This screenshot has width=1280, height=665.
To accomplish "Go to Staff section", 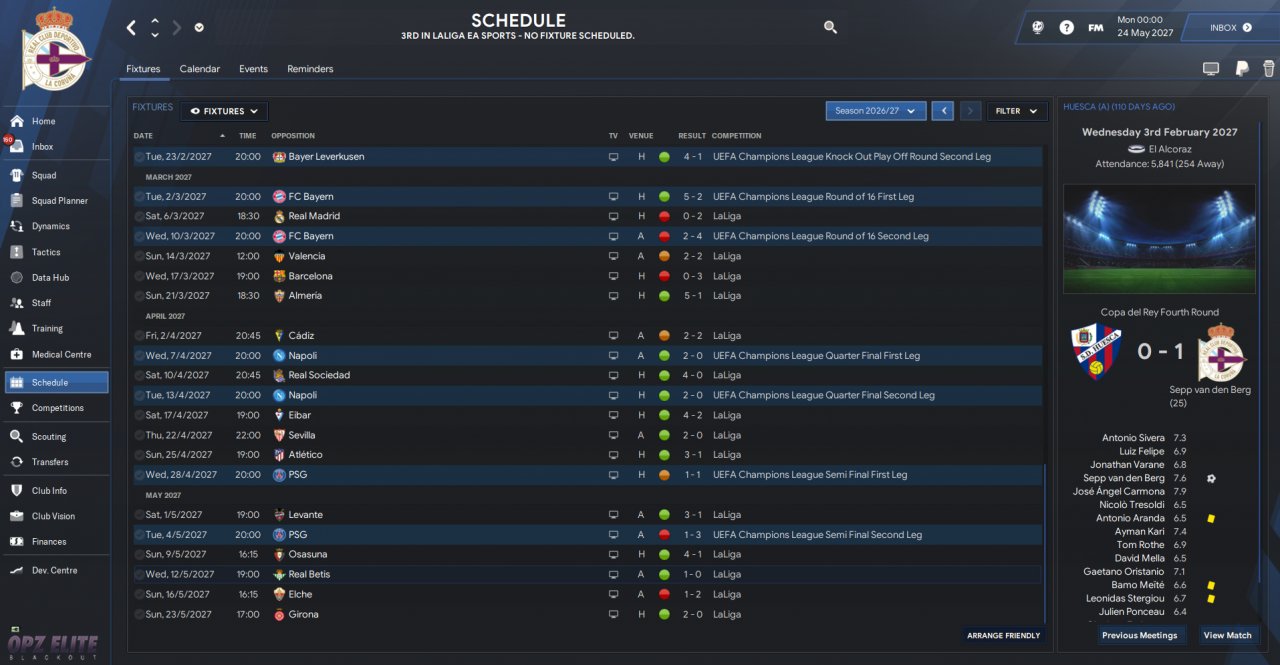I will (x=55, y=303).
